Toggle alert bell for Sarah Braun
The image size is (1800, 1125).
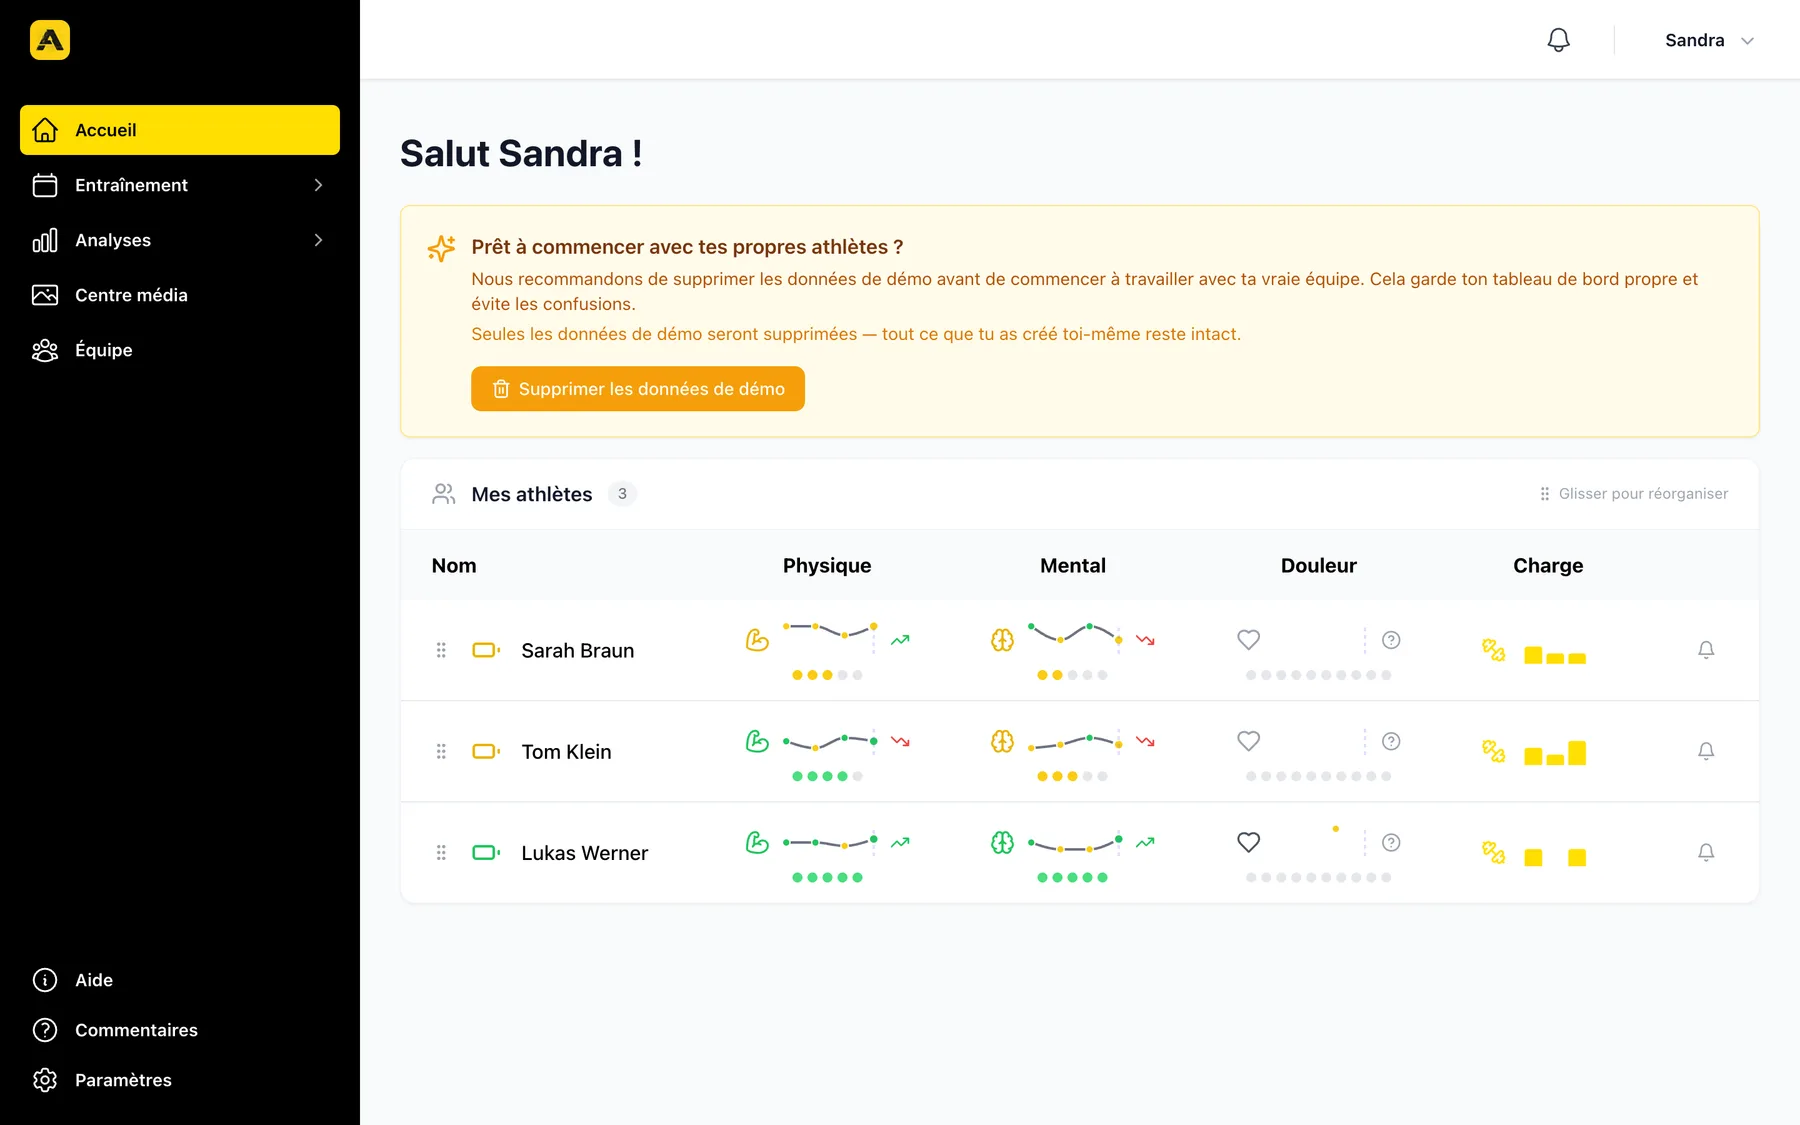1706,650
